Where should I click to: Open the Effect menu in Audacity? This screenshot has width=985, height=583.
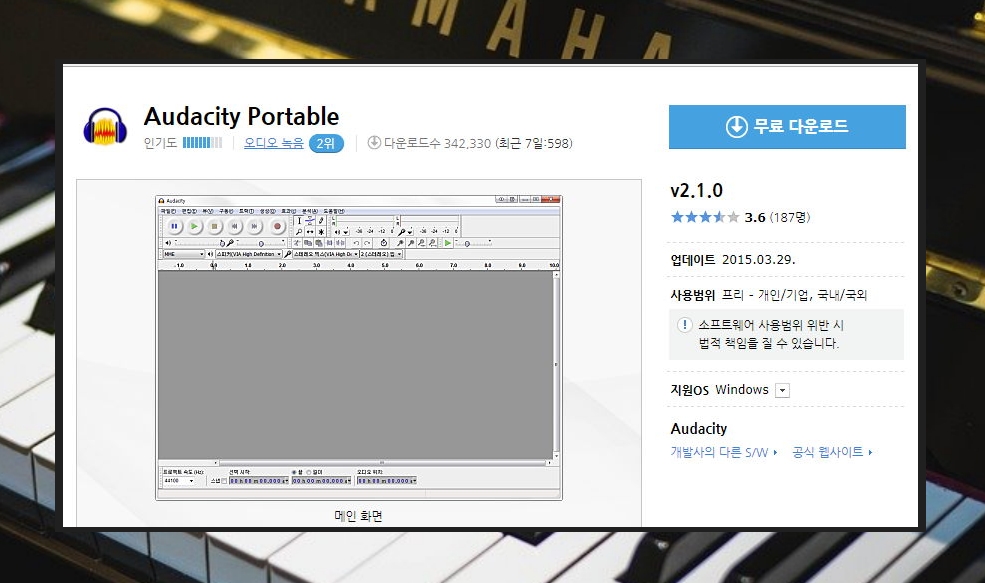[x=288, y=211]
